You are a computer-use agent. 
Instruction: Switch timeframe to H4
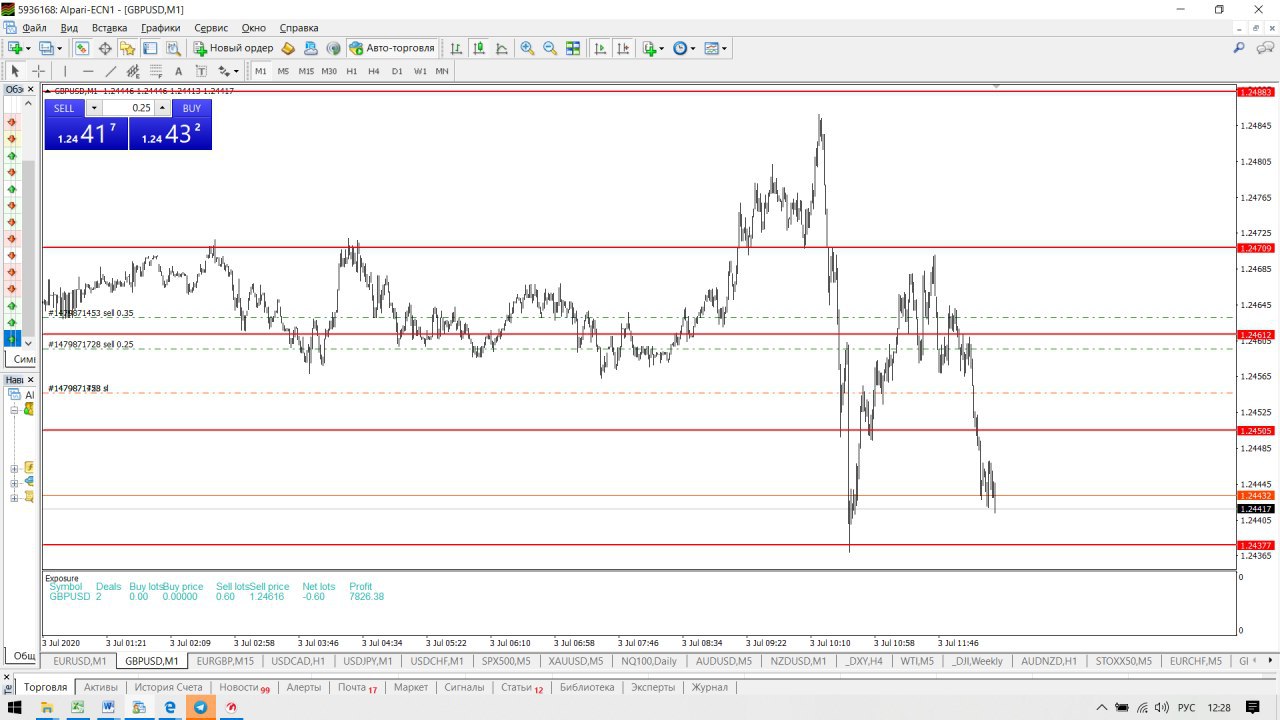click(x=374, y=71)
